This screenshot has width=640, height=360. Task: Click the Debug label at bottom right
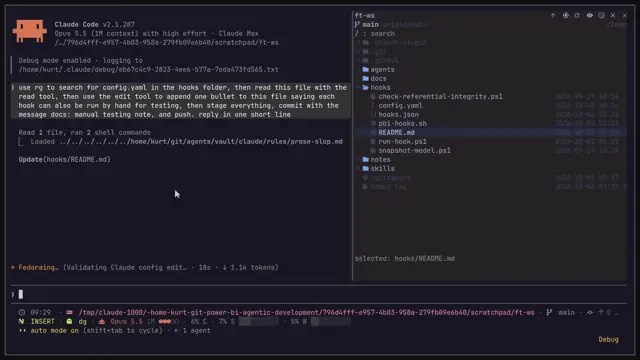608,340
